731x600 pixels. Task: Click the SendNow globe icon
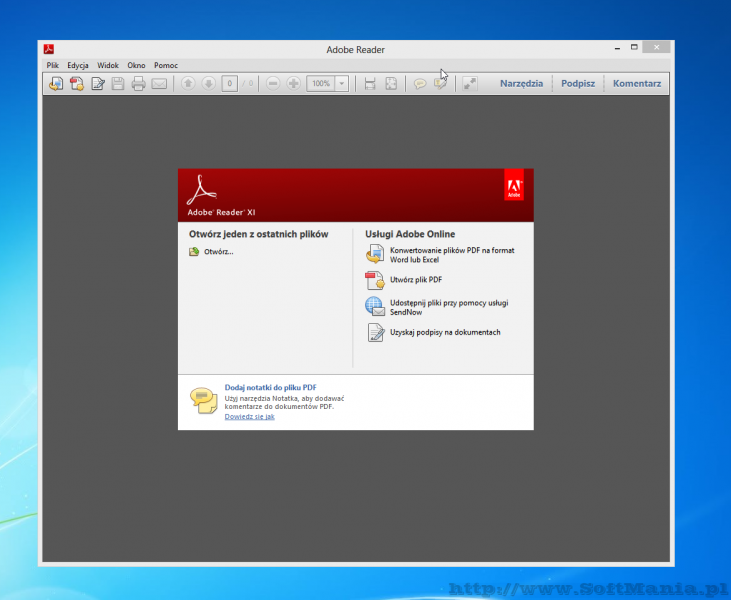pos(375,306)
